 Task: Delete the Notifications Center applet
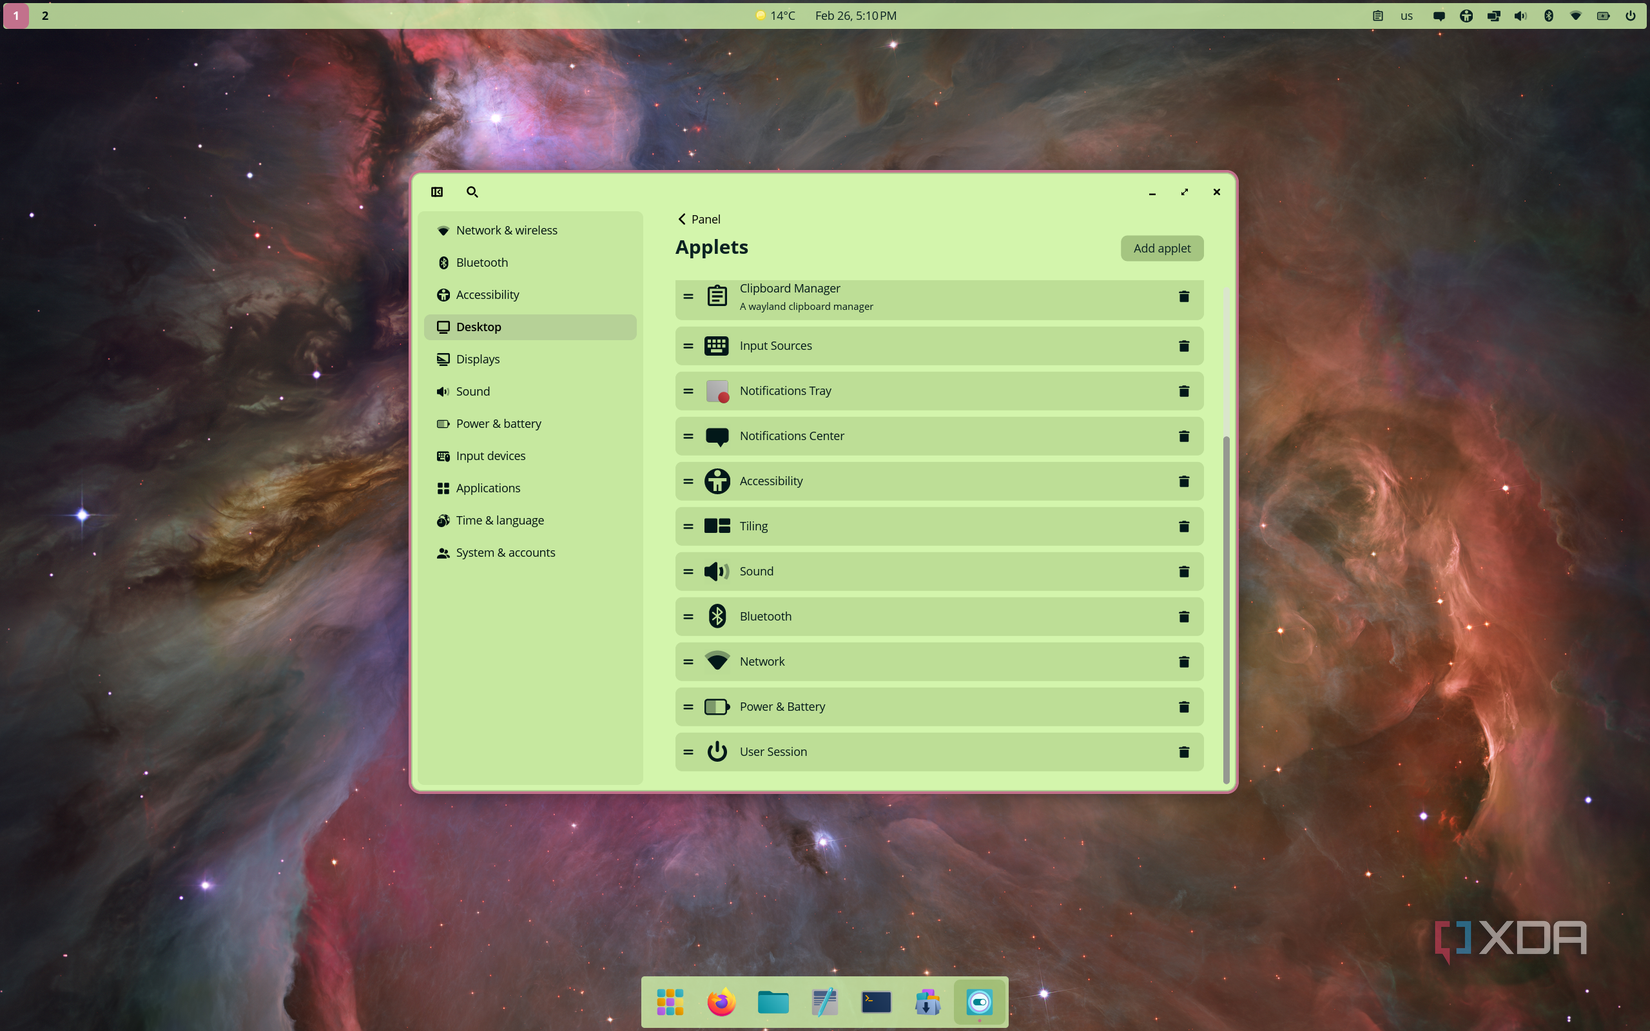pos(1183,436)
